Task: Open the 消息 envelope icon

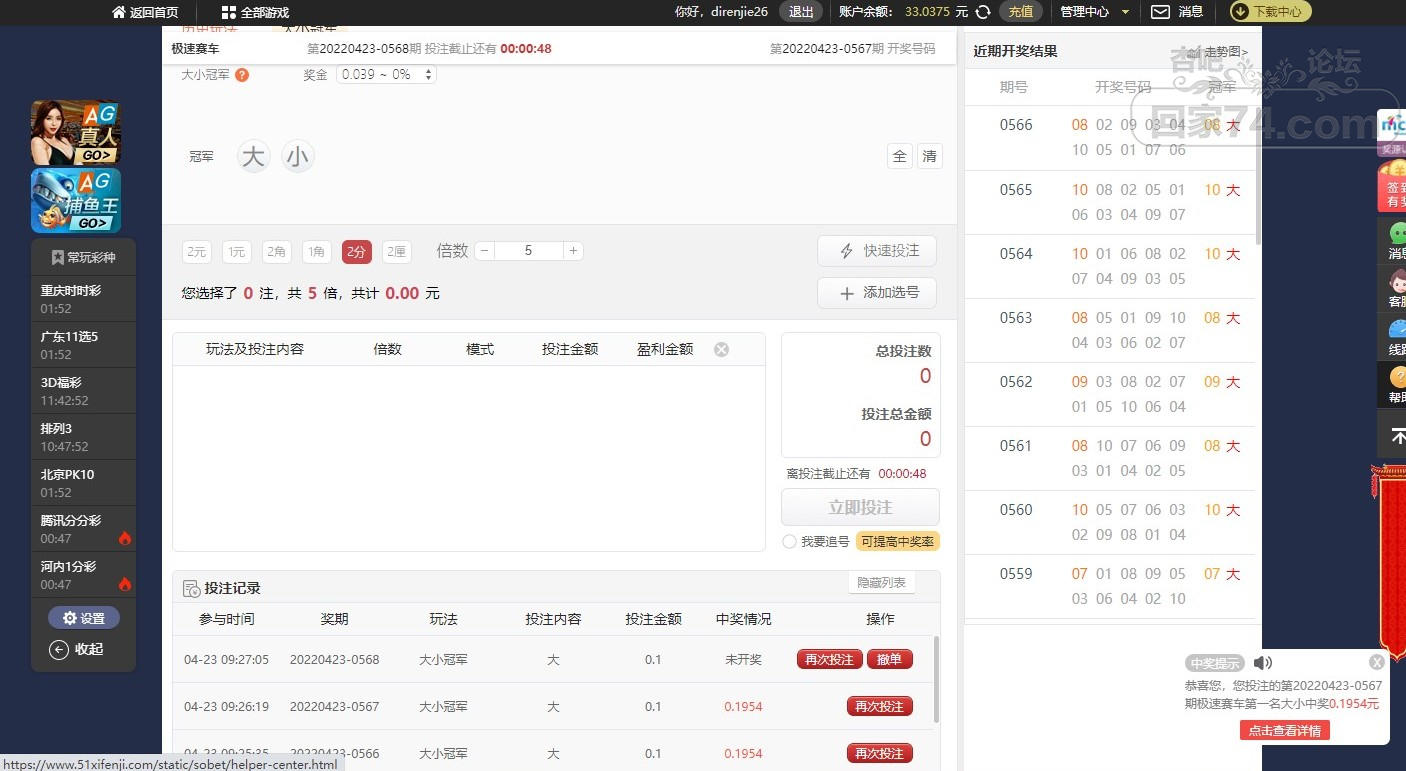Action: 1160,12
